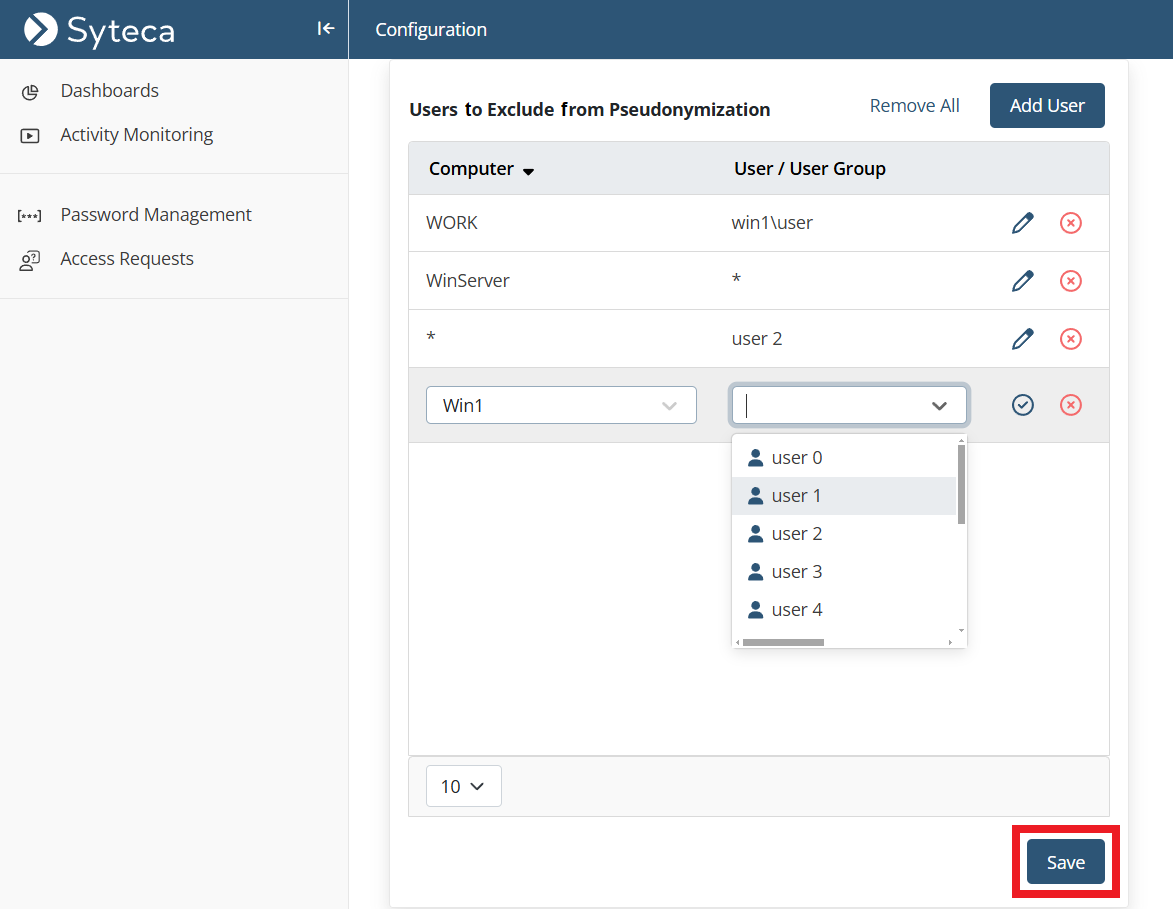Delete the user 2 exclusion row
Image resolution: width=1173 pixels, height=909 pixels.
point(1070,339)
